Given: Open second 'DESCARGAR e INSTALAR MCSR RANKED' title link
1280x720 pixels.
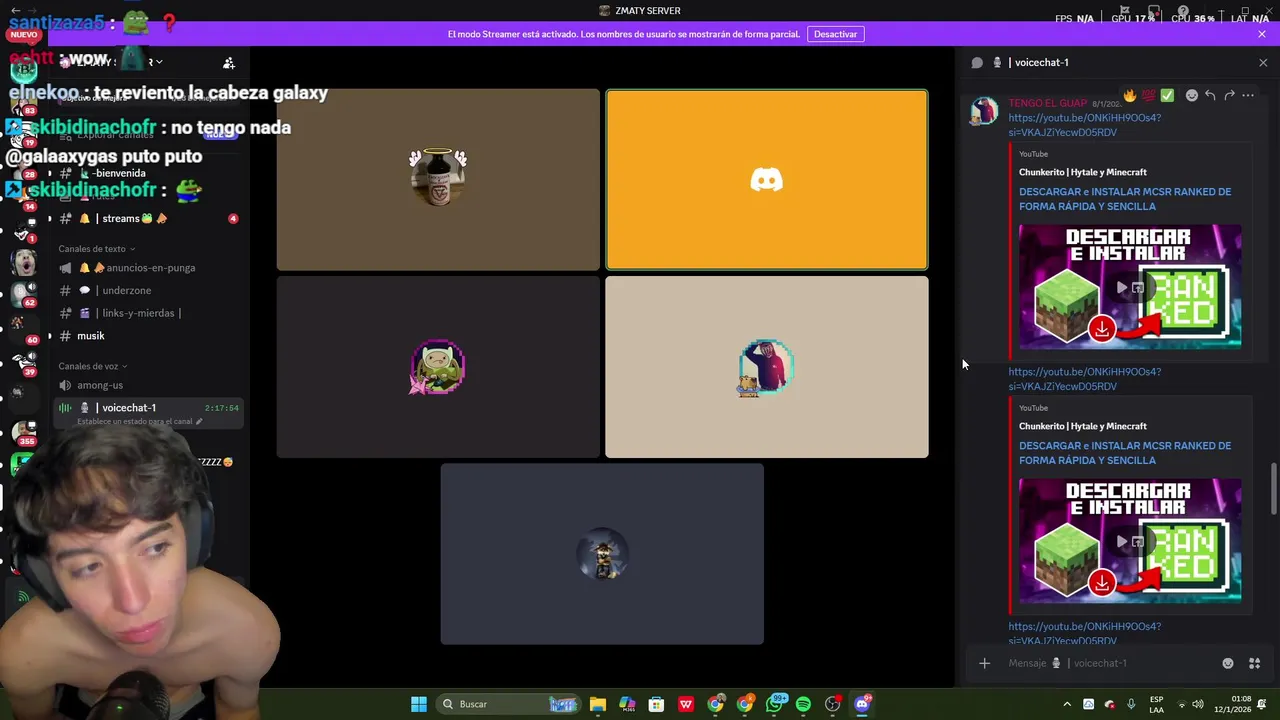Looking at the screenshot, I should [1125, 453].
